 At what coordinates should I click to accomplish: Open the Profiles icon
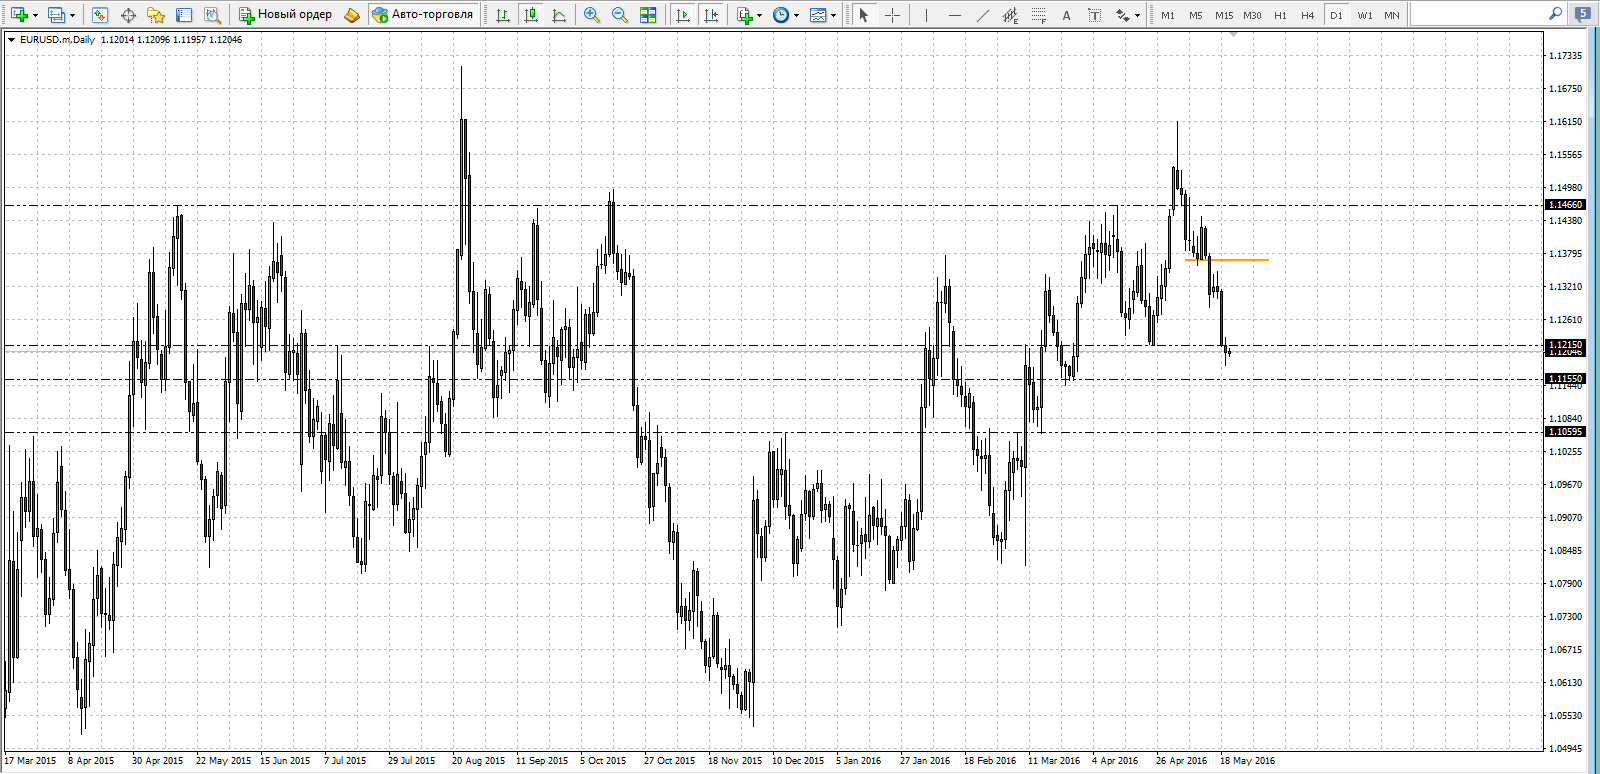[56, 15]
